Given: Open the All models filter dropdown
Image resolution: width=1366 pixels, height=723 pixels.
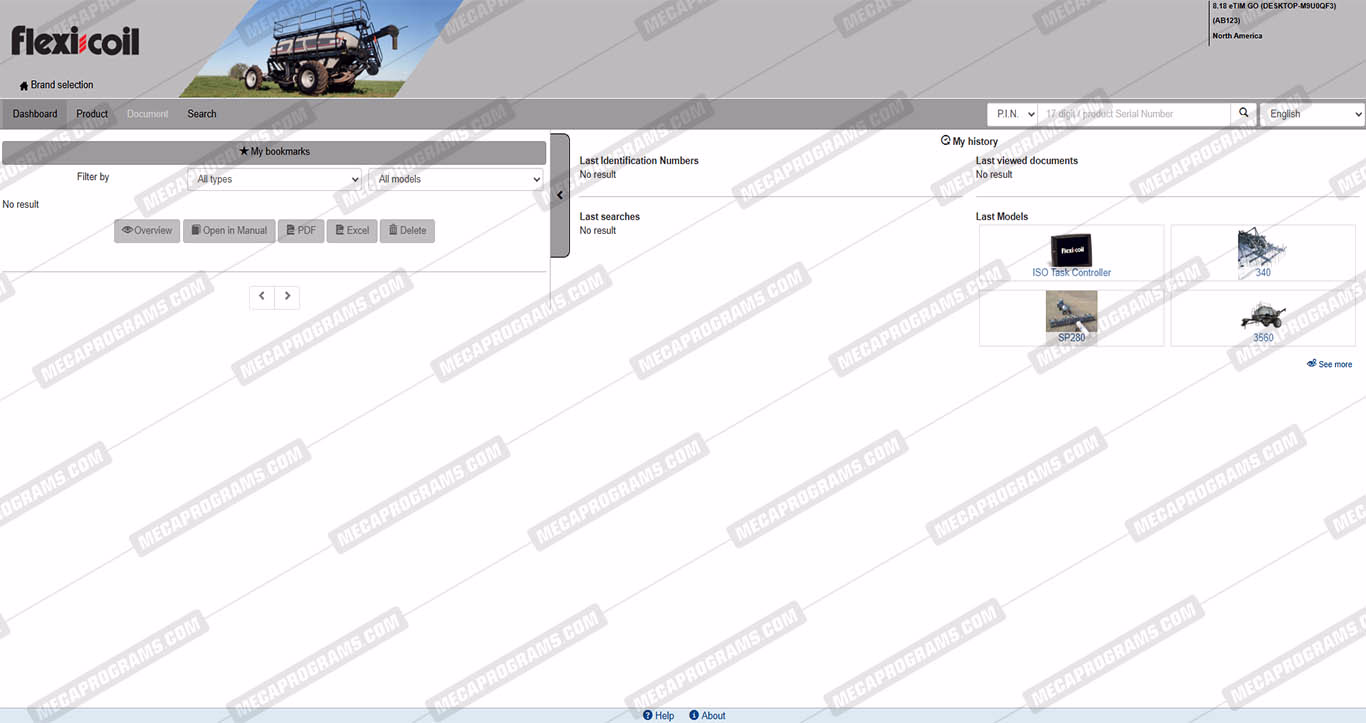Looking at the screenshot, I should (x=455, y=179).
